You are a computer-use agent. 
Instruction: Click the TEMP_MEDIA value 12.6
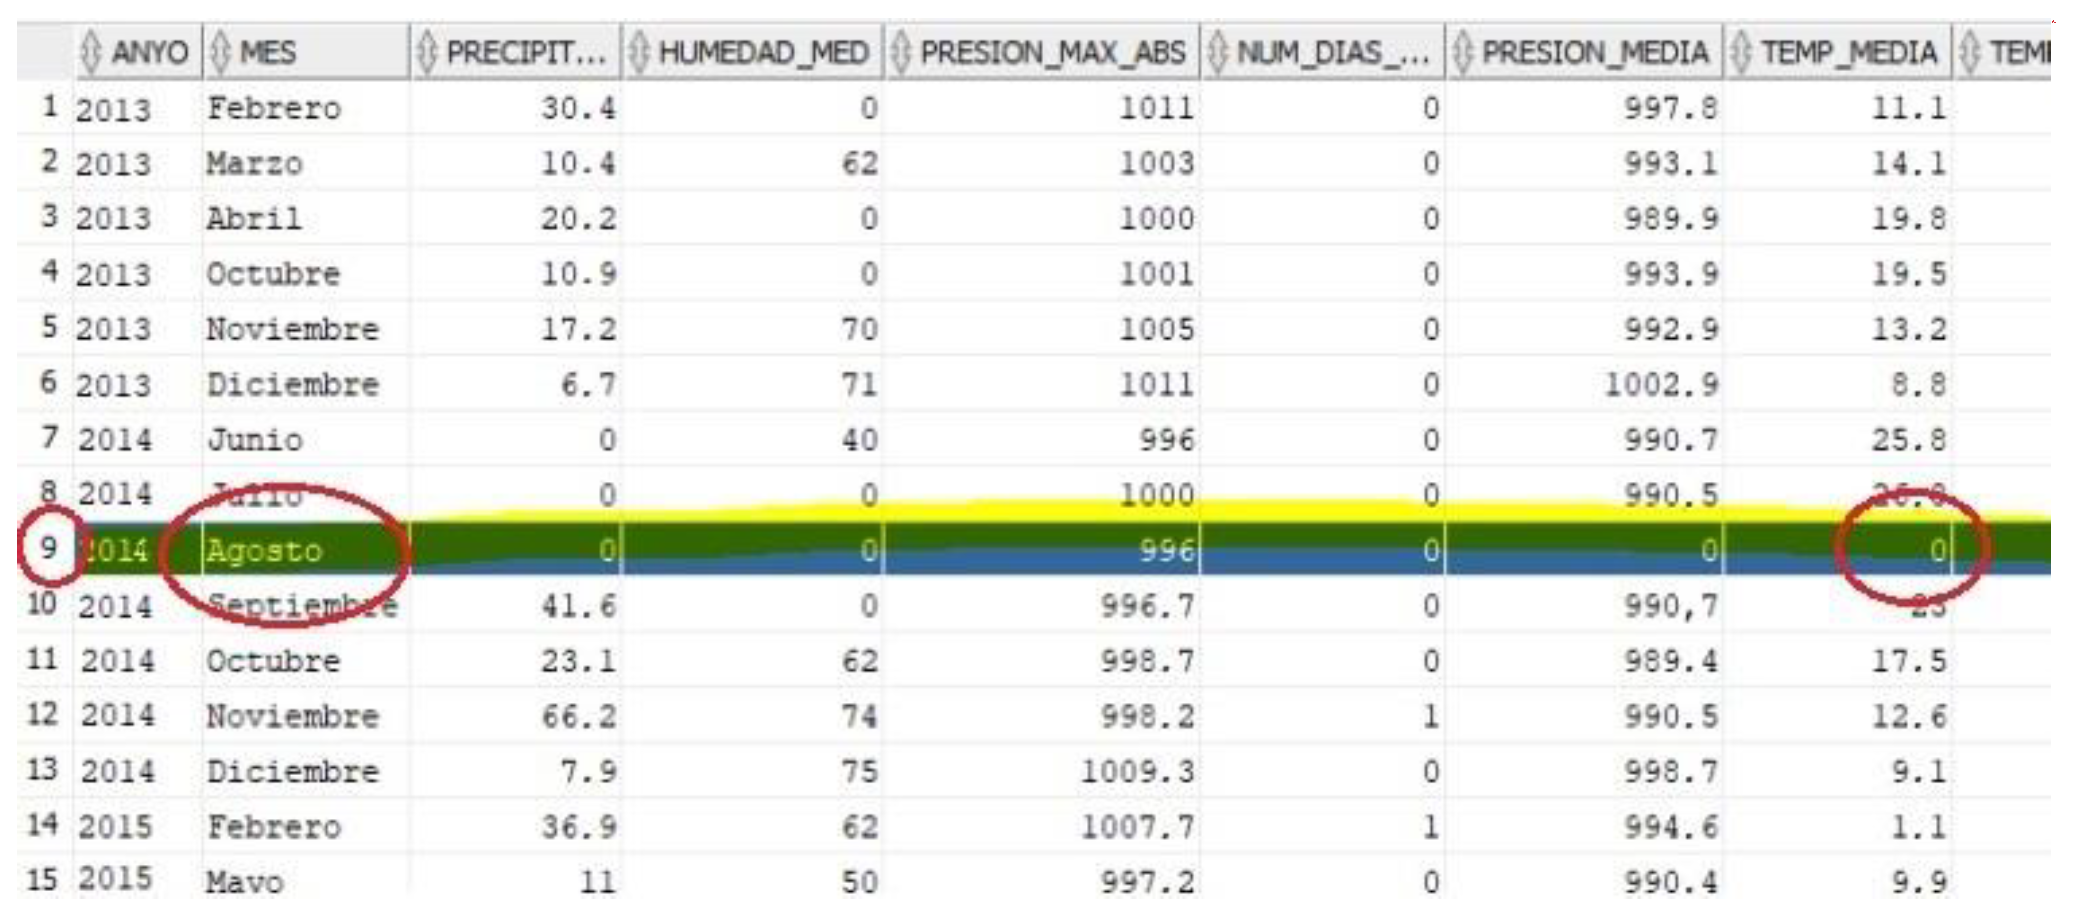1909,716
